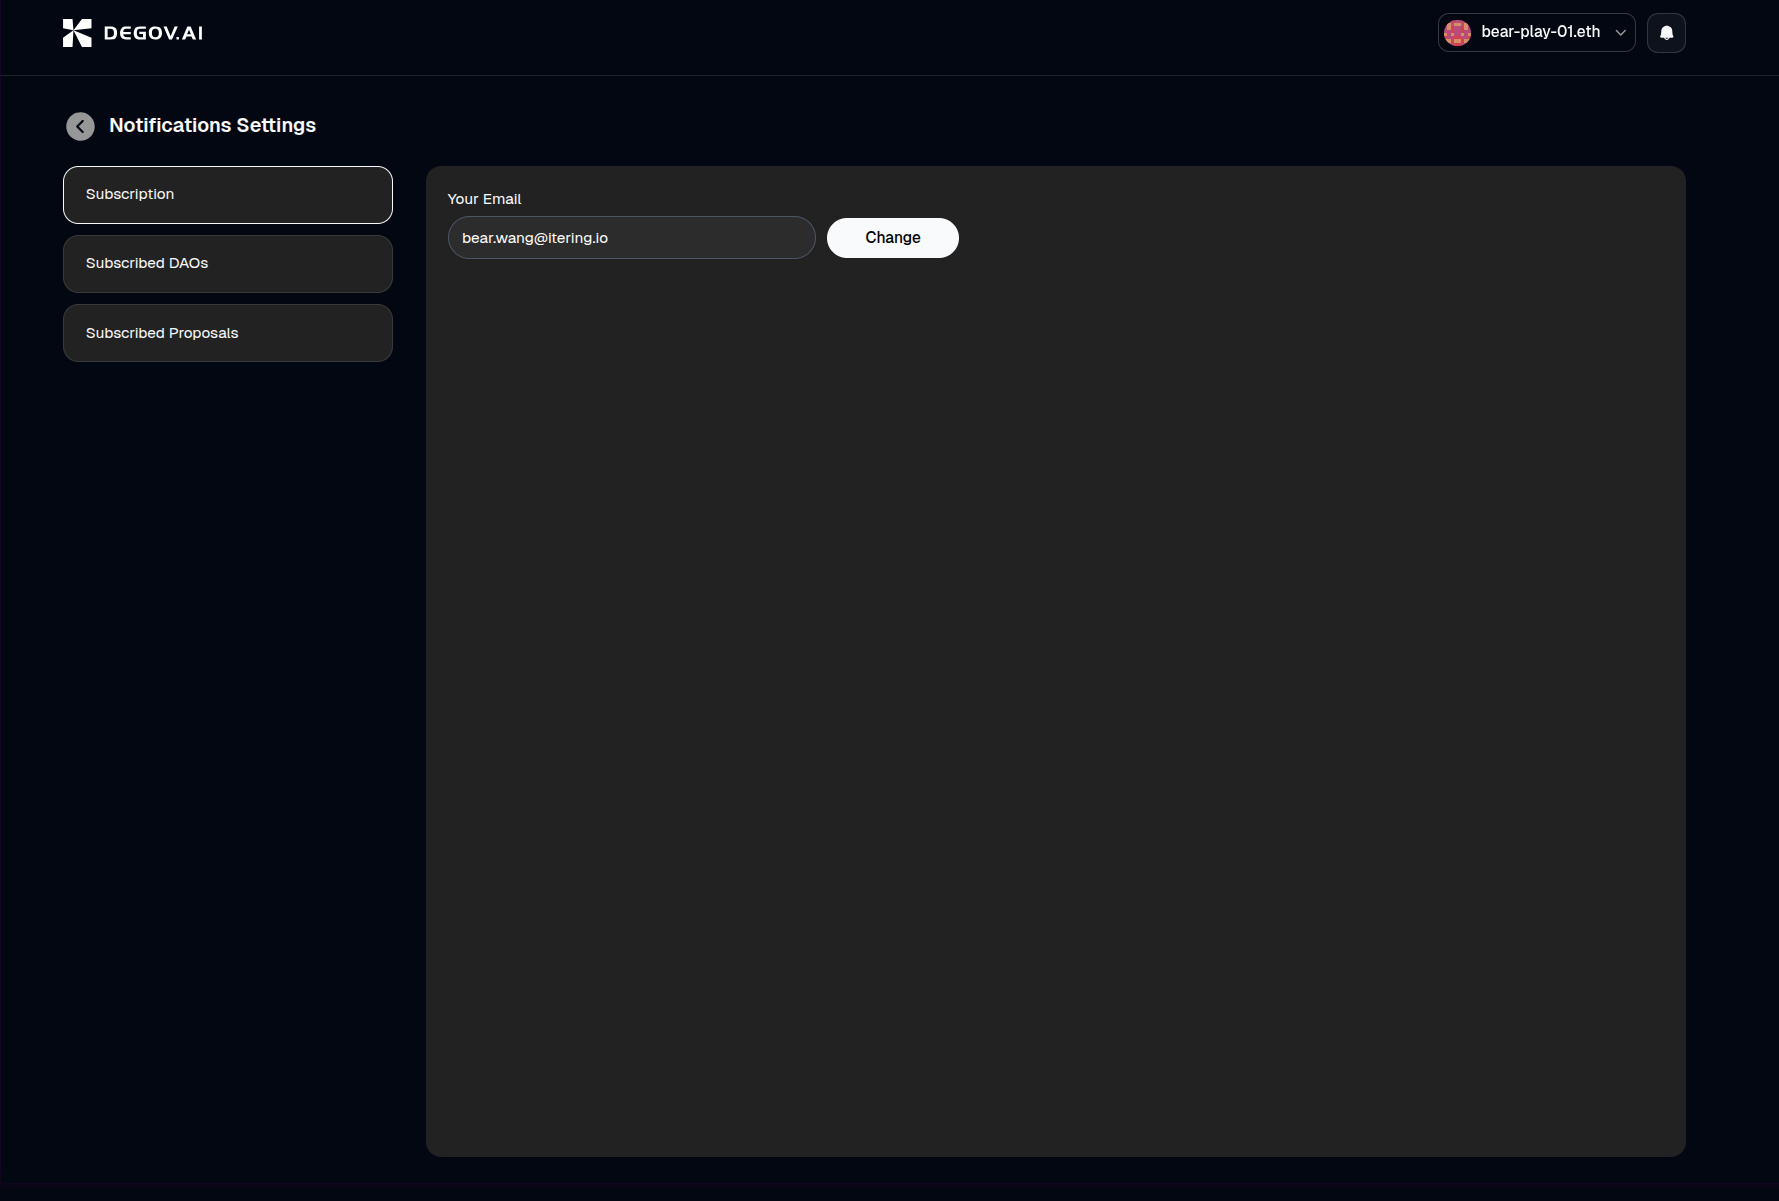Click the Notifications Settings heading
The image size is (1779, 1201).
[212, 125]
